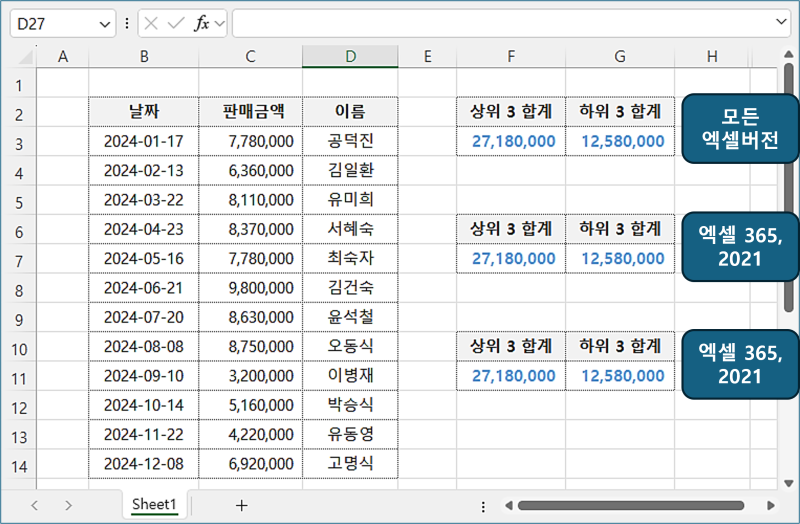The height and width of the screenshot is (524, 800).
Task: Select cell with 9,800,000 sales amount
Action: click(x=250, y=288)
